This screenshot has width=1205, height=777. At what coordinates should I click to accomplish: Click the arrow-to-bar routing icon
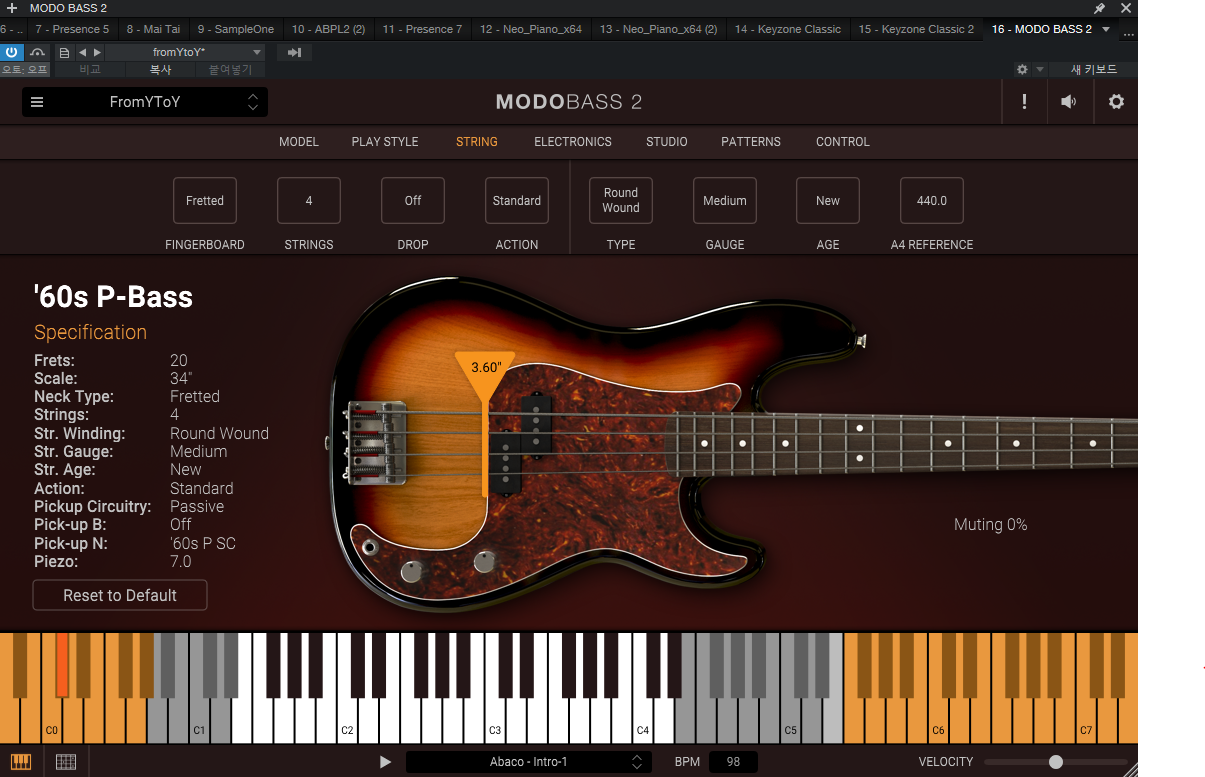[294, 52]
